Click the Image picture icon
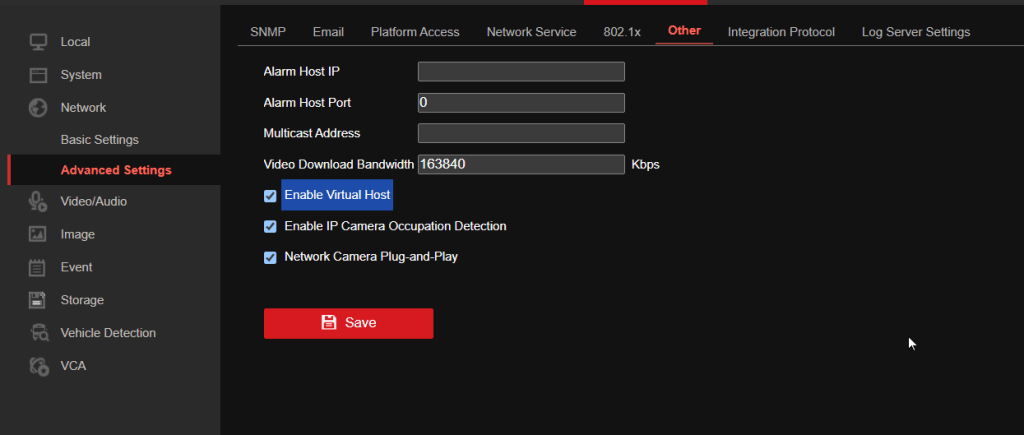1024x435 pixels. click(x=38, y=234)
